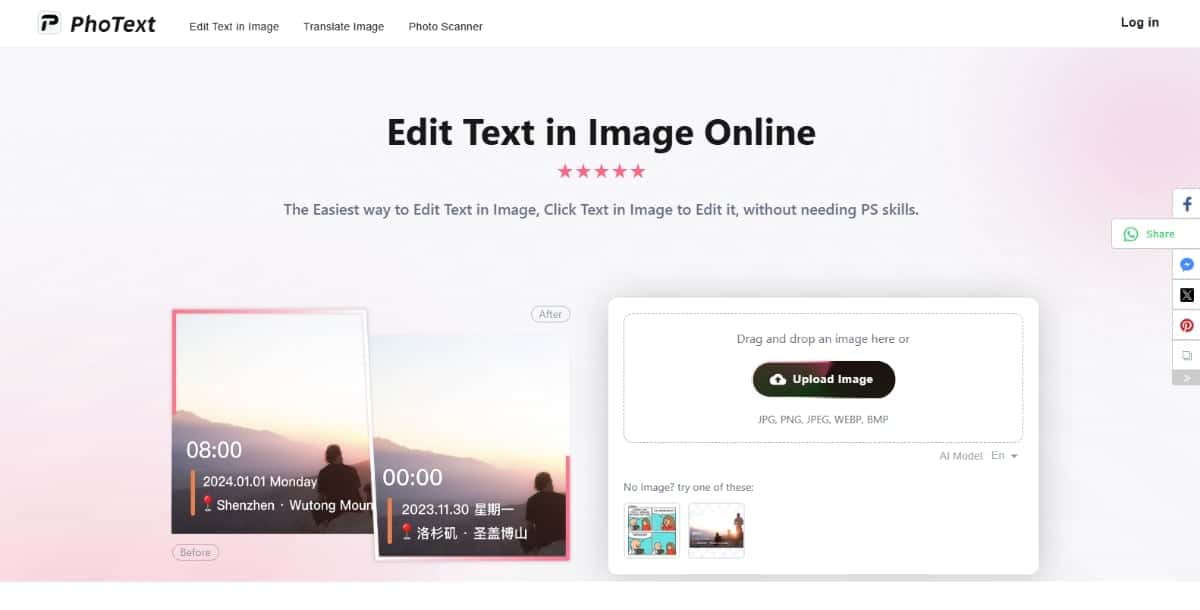
Task: Select the sunset sample image thumbnail
Action: coord(716,530)
